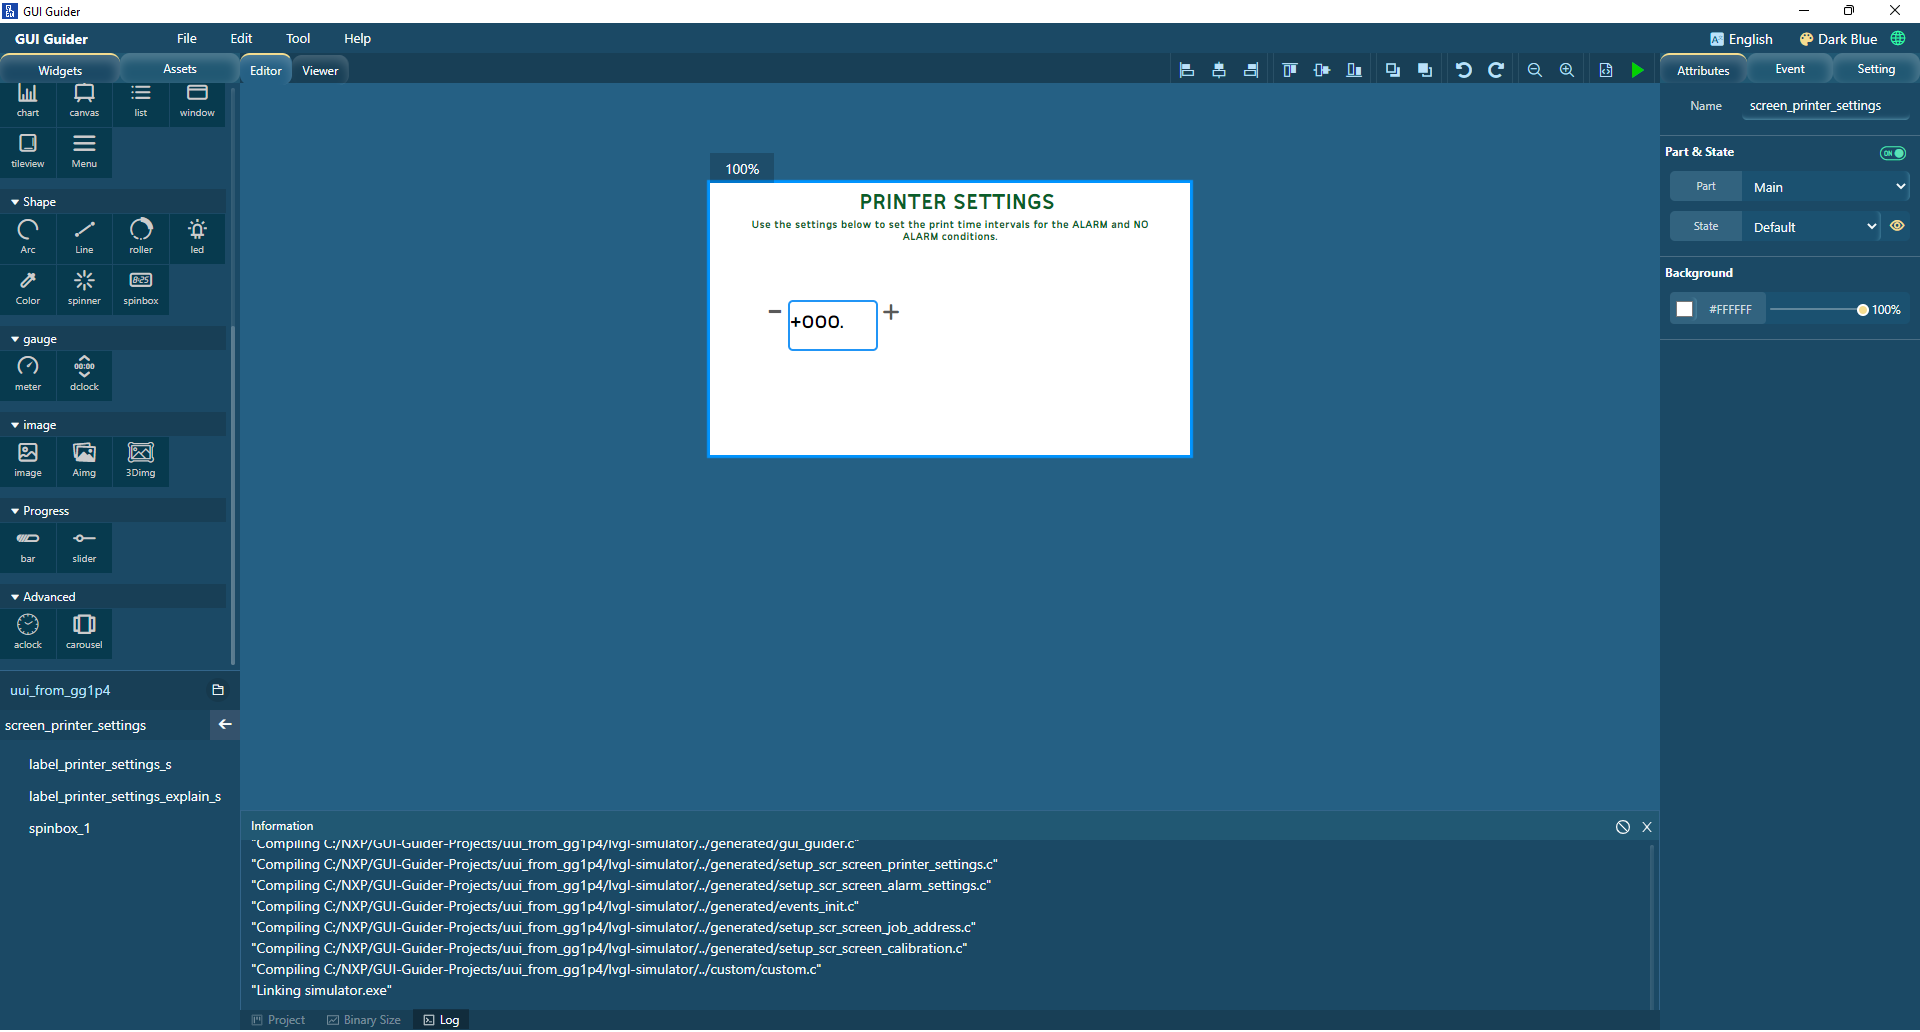
Task: Toggle the Part & State switch
Action: [x=1893, y=153]
